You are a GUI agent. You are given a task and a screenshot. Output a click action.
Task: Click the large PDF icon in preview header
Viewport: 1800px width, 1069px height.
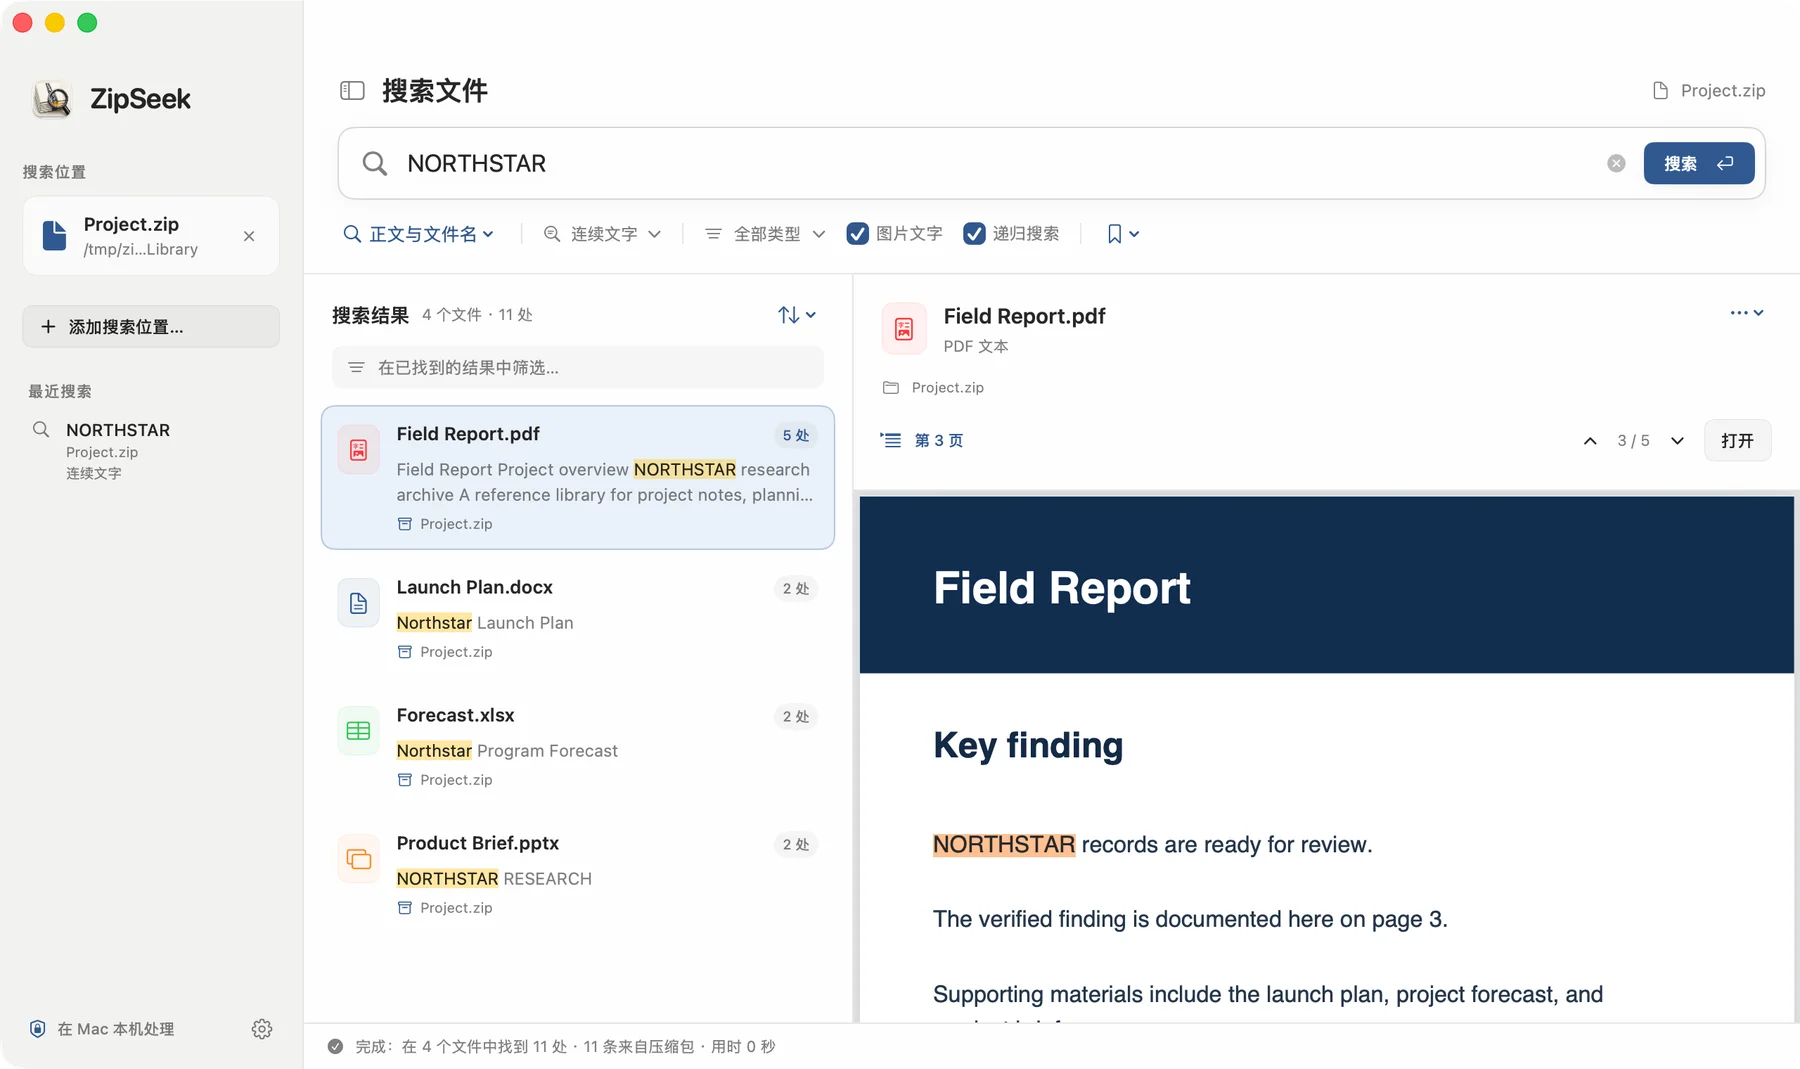904,329
